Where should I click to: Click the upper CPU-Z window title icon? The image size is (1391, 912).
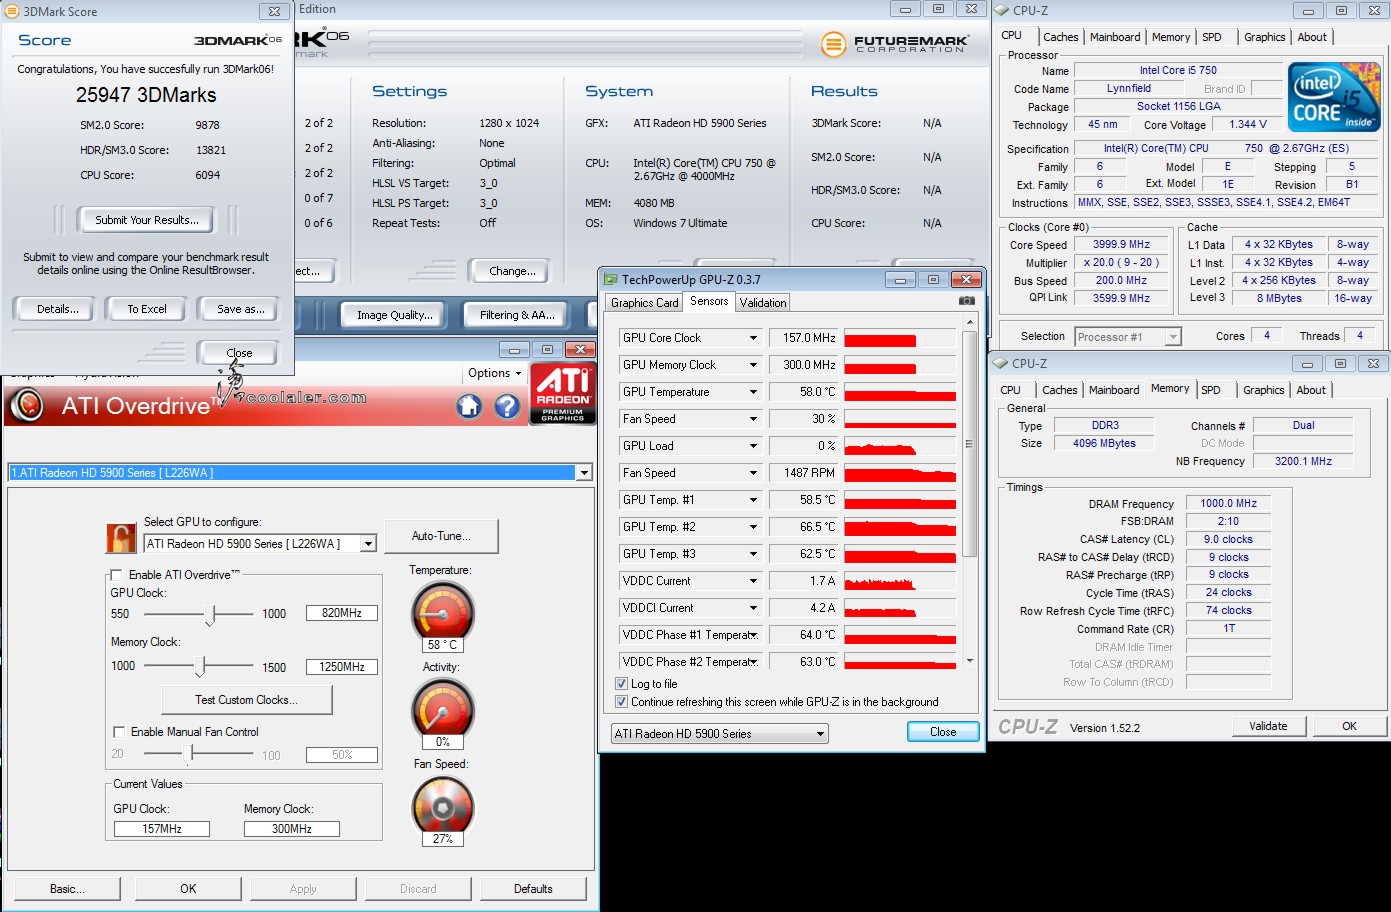(1001, 10)
